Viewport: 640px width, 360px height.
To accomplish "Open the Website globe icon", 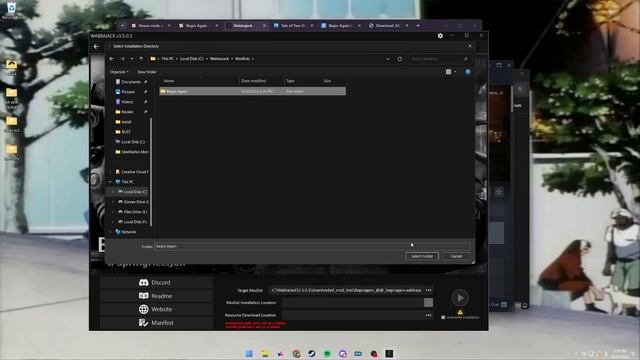I will pos(143,309).
